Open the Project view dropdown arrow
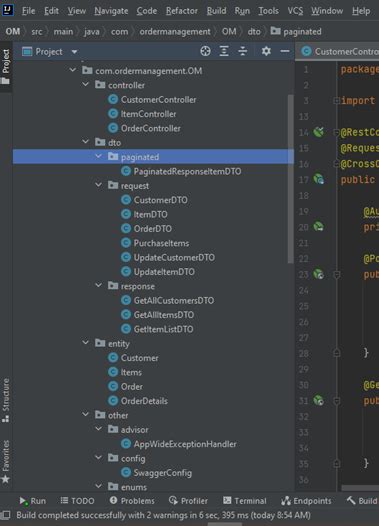 pyautogui.click(x=74, y=52)
